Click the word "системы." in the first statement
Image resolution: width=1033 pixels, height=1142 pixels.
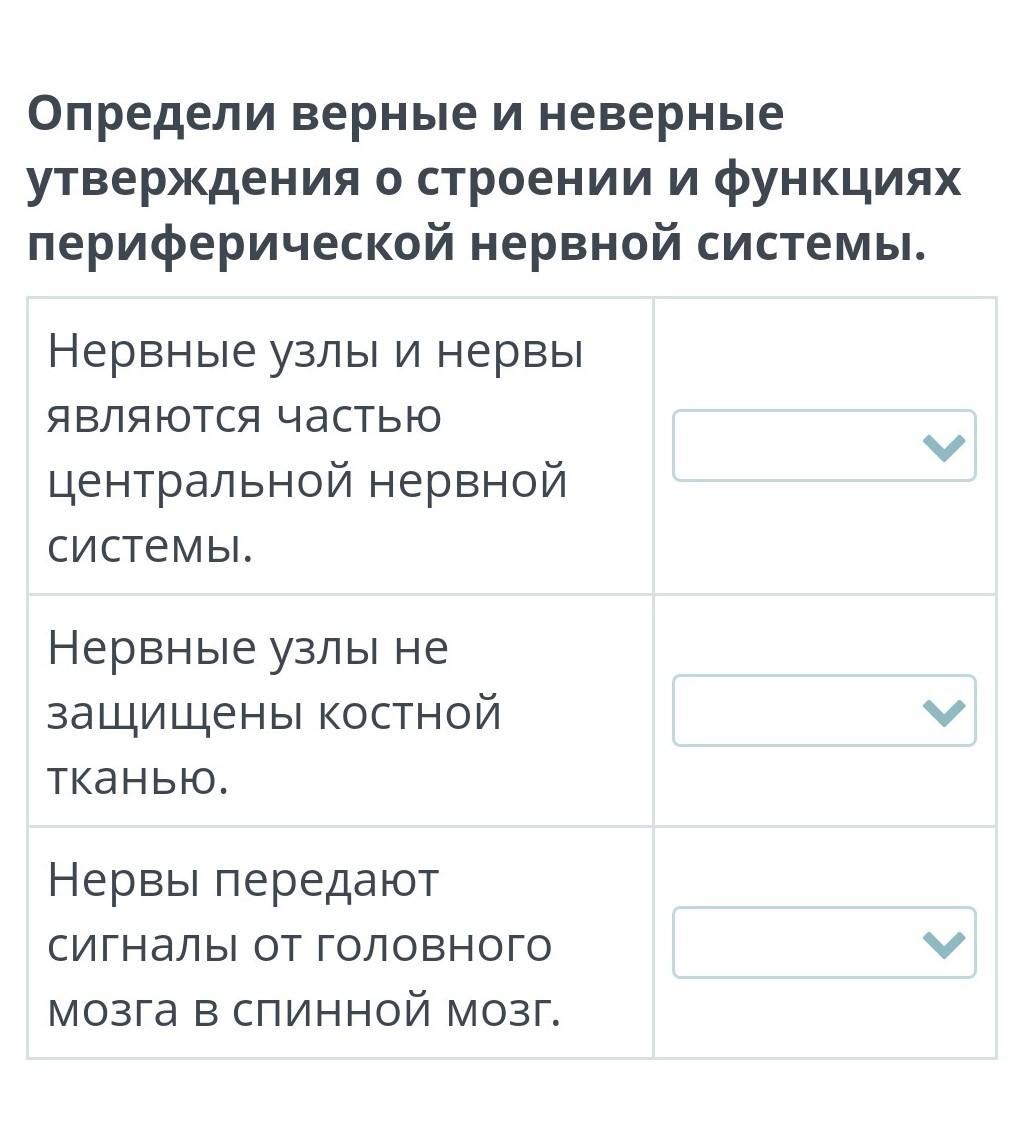point(150,546)
